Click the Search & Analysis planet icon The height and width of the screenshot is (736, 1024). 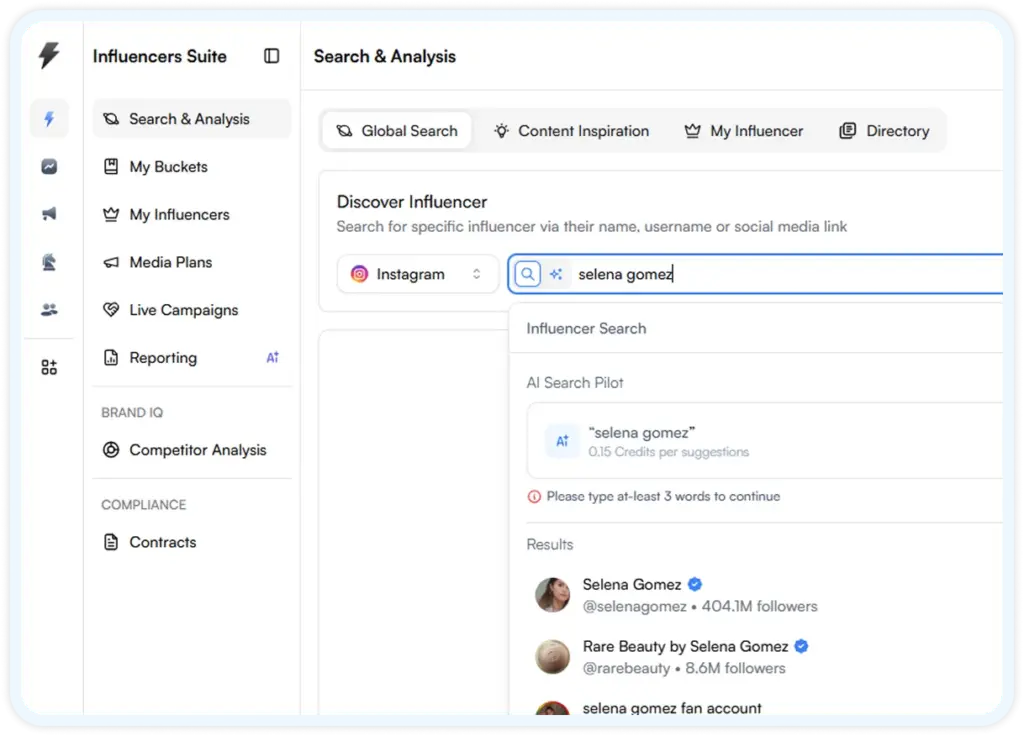(111, 119)
